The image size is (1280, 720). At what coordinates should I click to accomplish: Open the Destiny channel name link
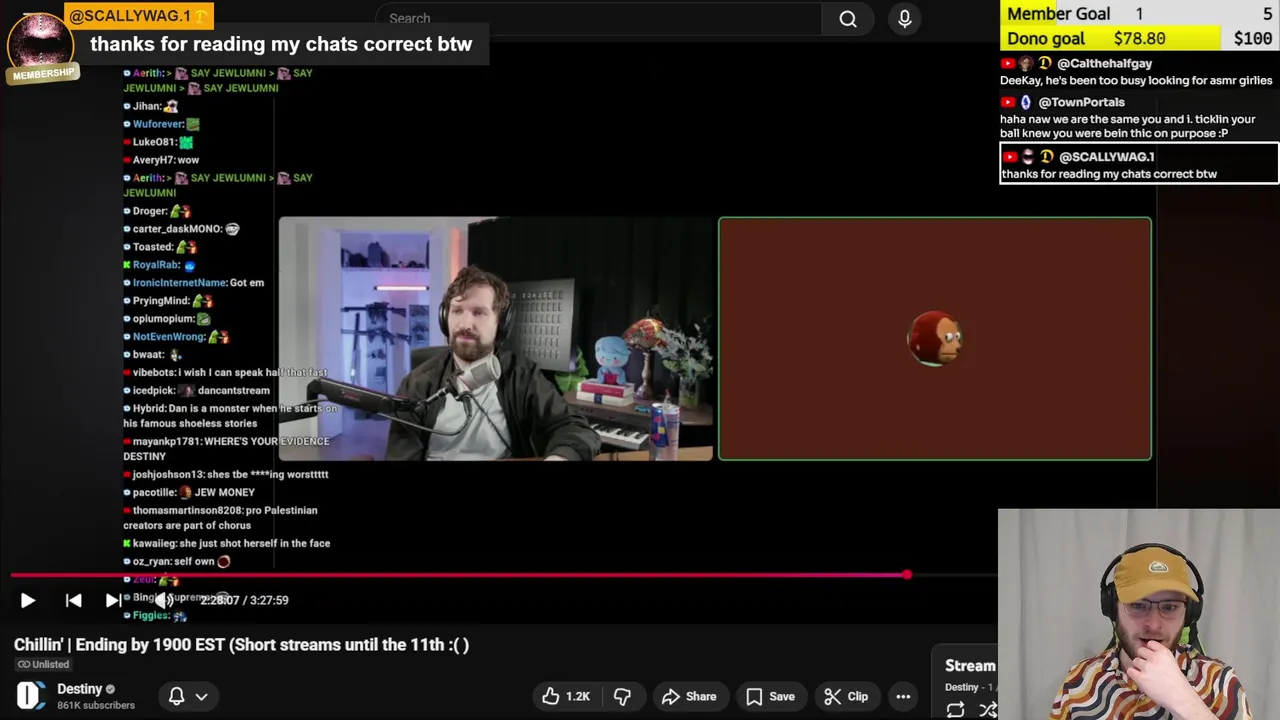pyautogui.click(x=80, y=689)
